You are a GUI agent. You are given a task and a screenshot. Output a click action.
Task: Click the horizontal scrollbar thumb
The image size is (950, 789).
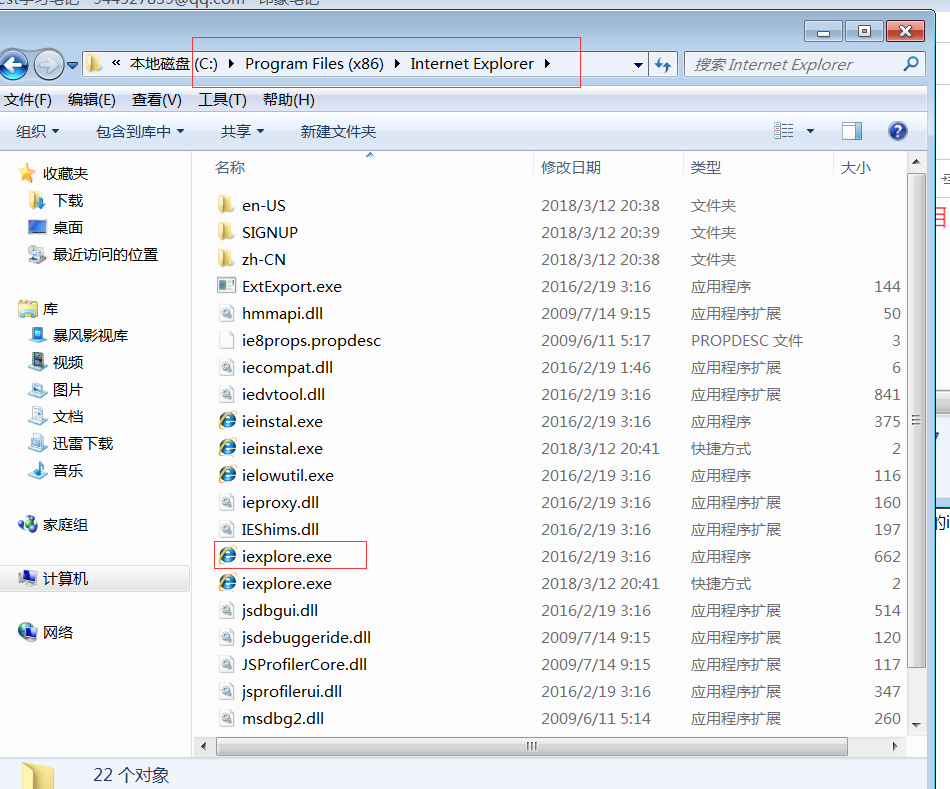pos(531,746)
